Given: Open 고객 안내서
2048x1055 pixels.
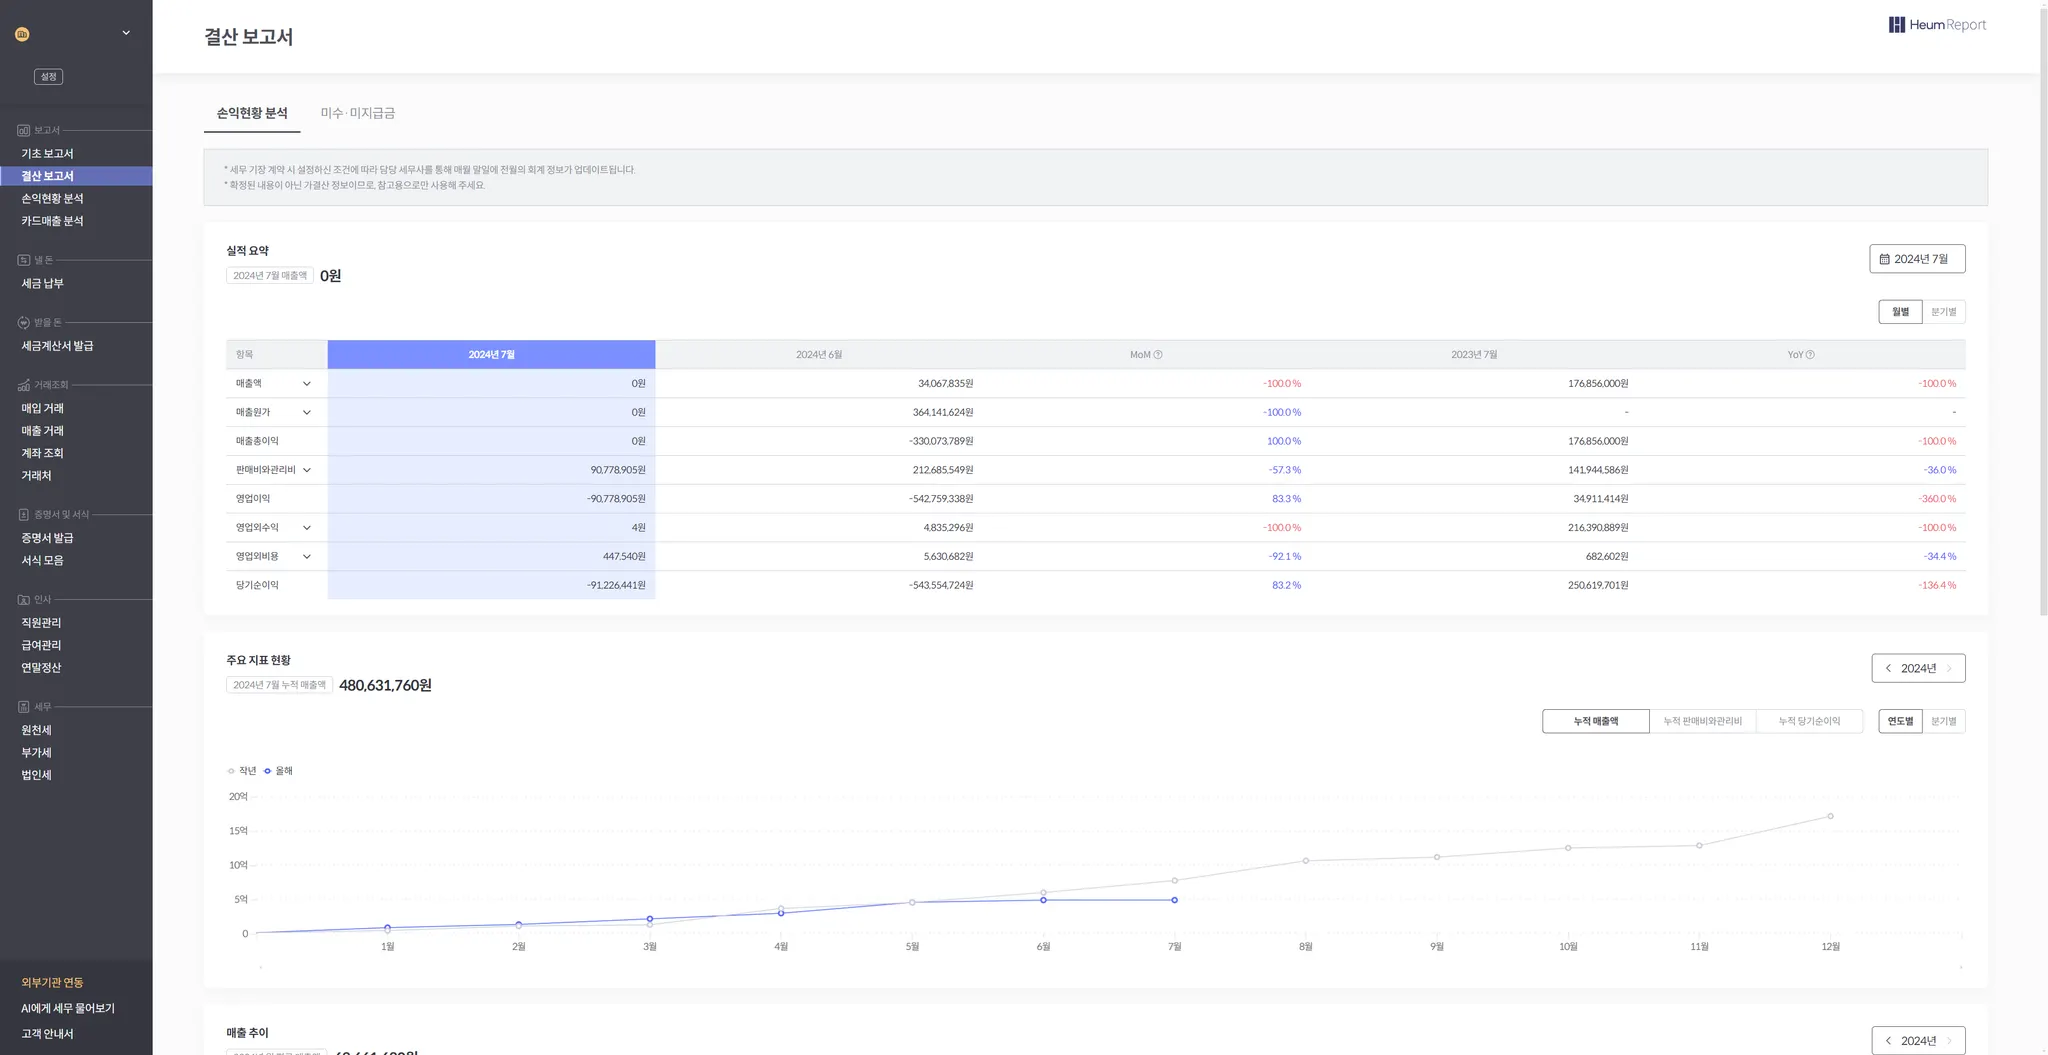Looking at the screenshot, I should tap(47, 1034).
